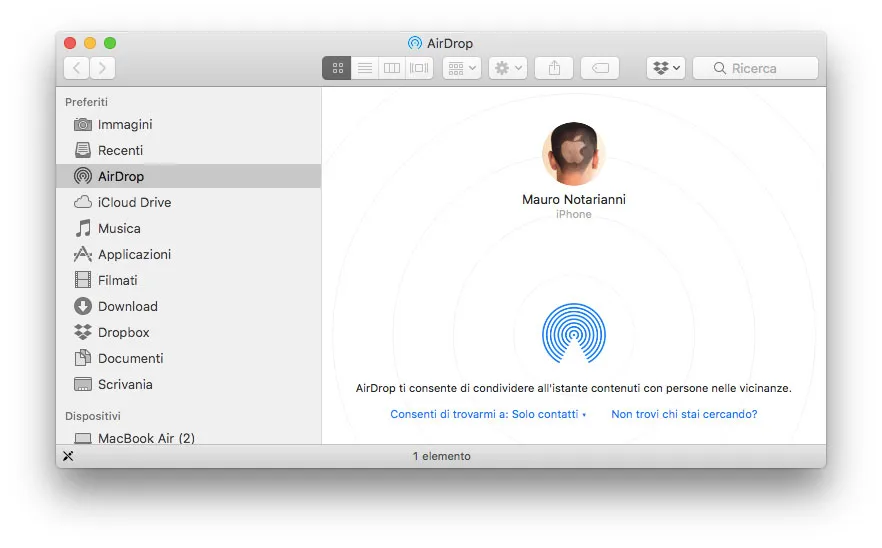Click the large blue AirDrop icon
This screenshot has width=882, height=548.
tap(574, 333)
